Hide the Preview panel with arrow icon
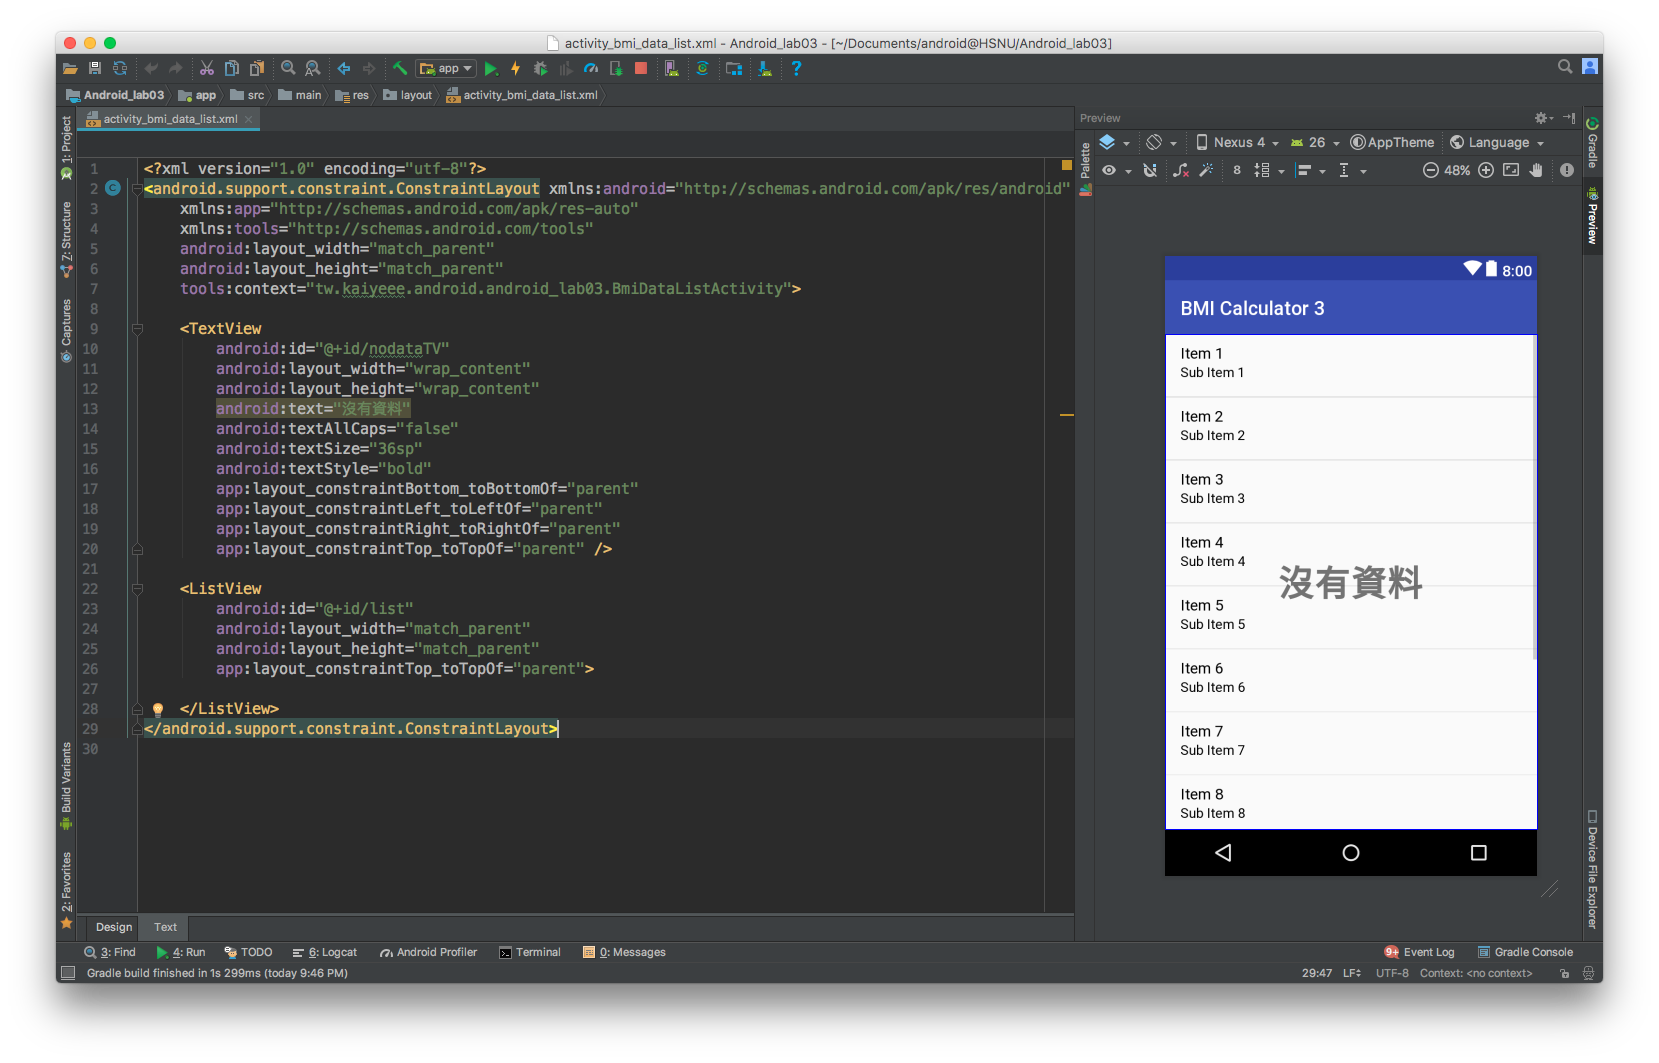This screenshot has width=1659, height=1063. tap(1569, 118)
